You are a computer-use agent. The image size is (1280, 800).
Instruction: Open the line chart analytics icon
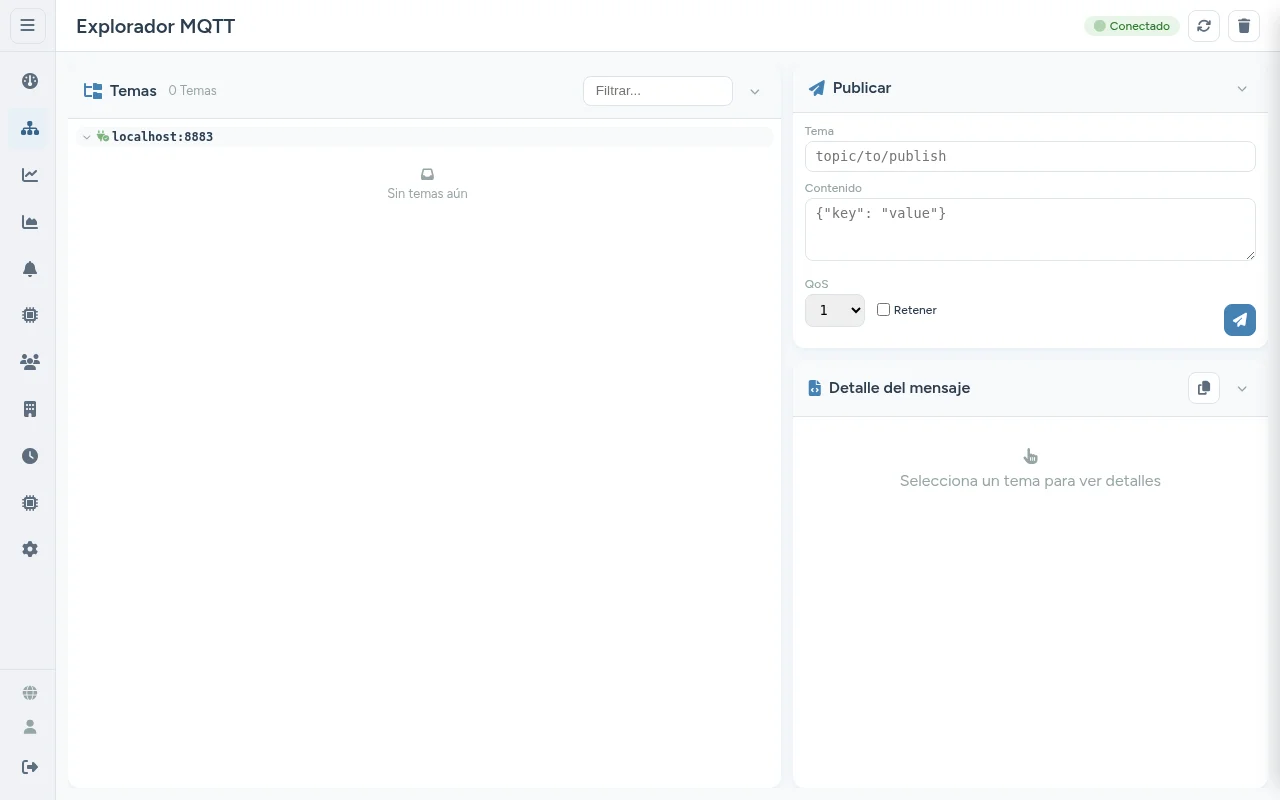point(30,174)
